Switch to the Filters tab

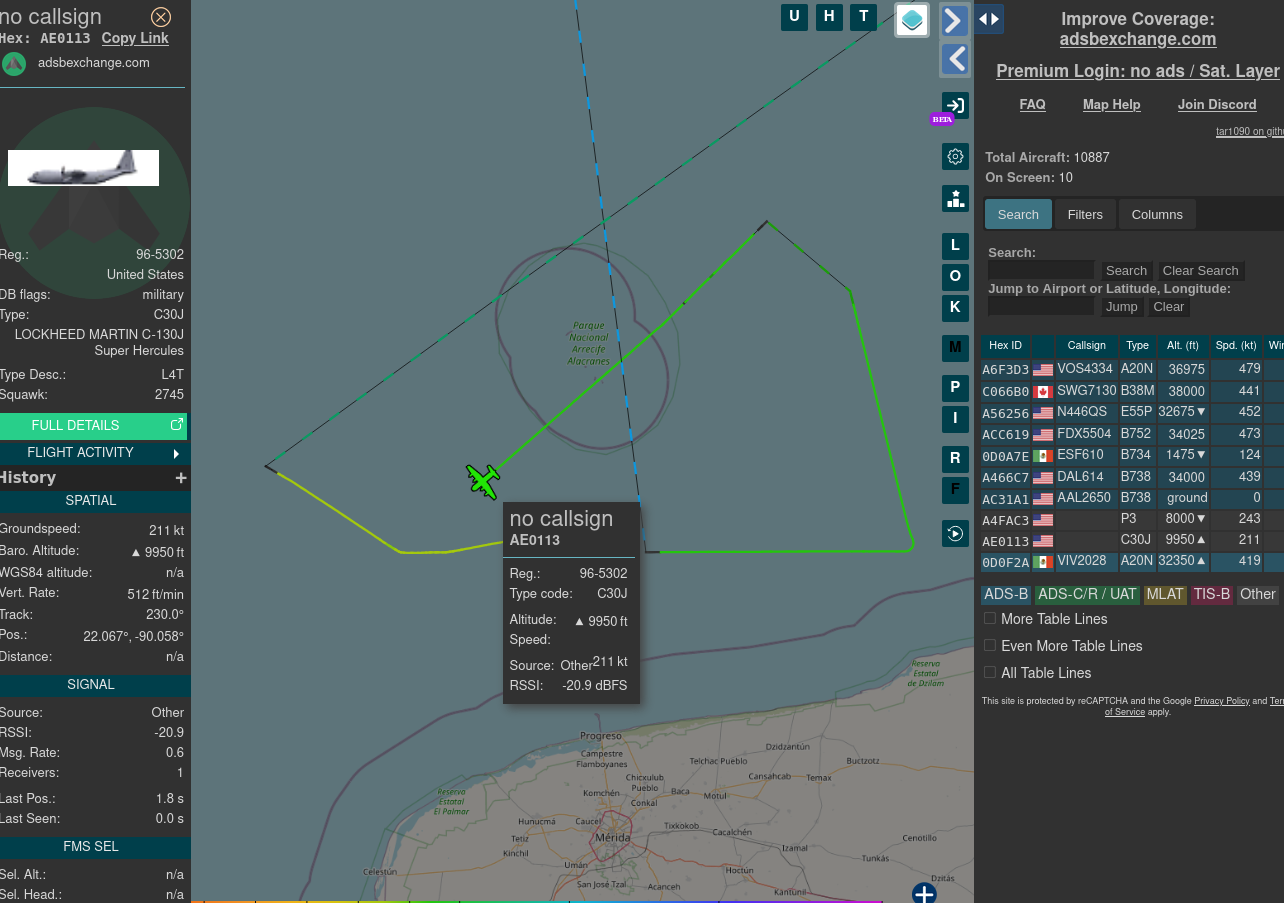[x=1085, y=214]
